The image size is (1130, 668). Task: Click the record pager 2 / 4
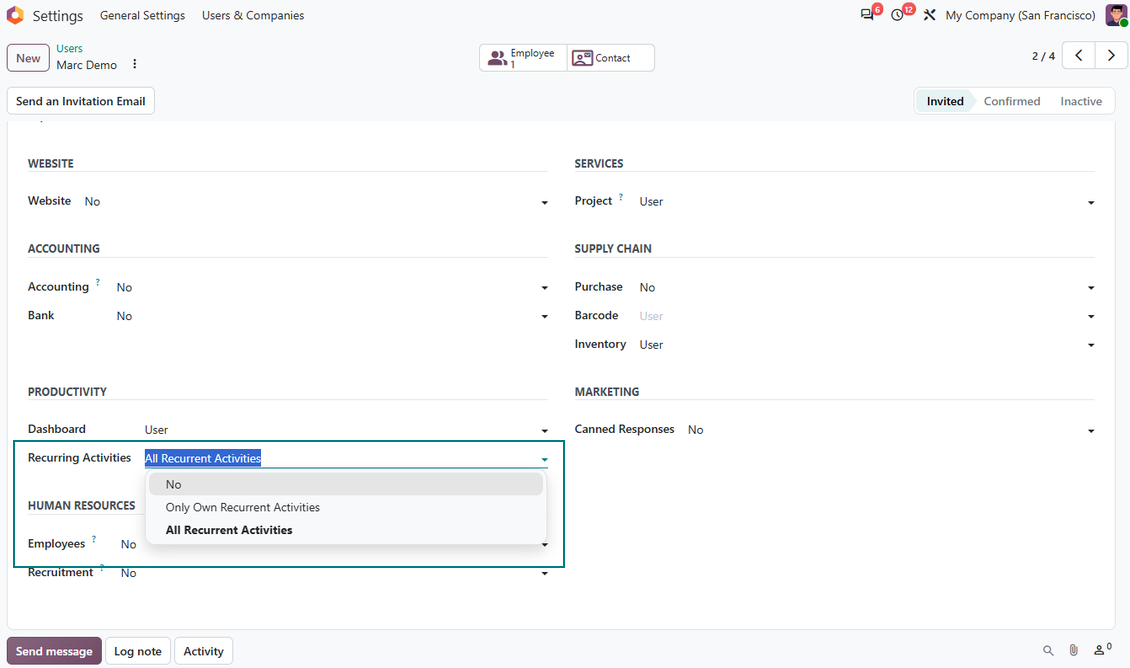tap(1043, 56)
